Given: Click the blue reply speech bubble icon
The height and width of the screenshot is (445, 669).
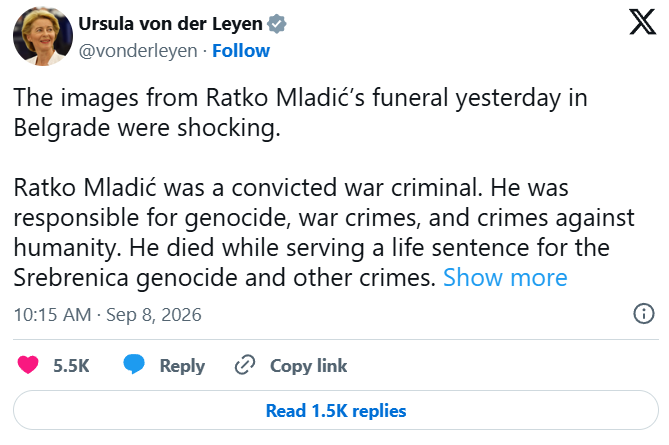Looking at the screenshot, I should point(134,365).
